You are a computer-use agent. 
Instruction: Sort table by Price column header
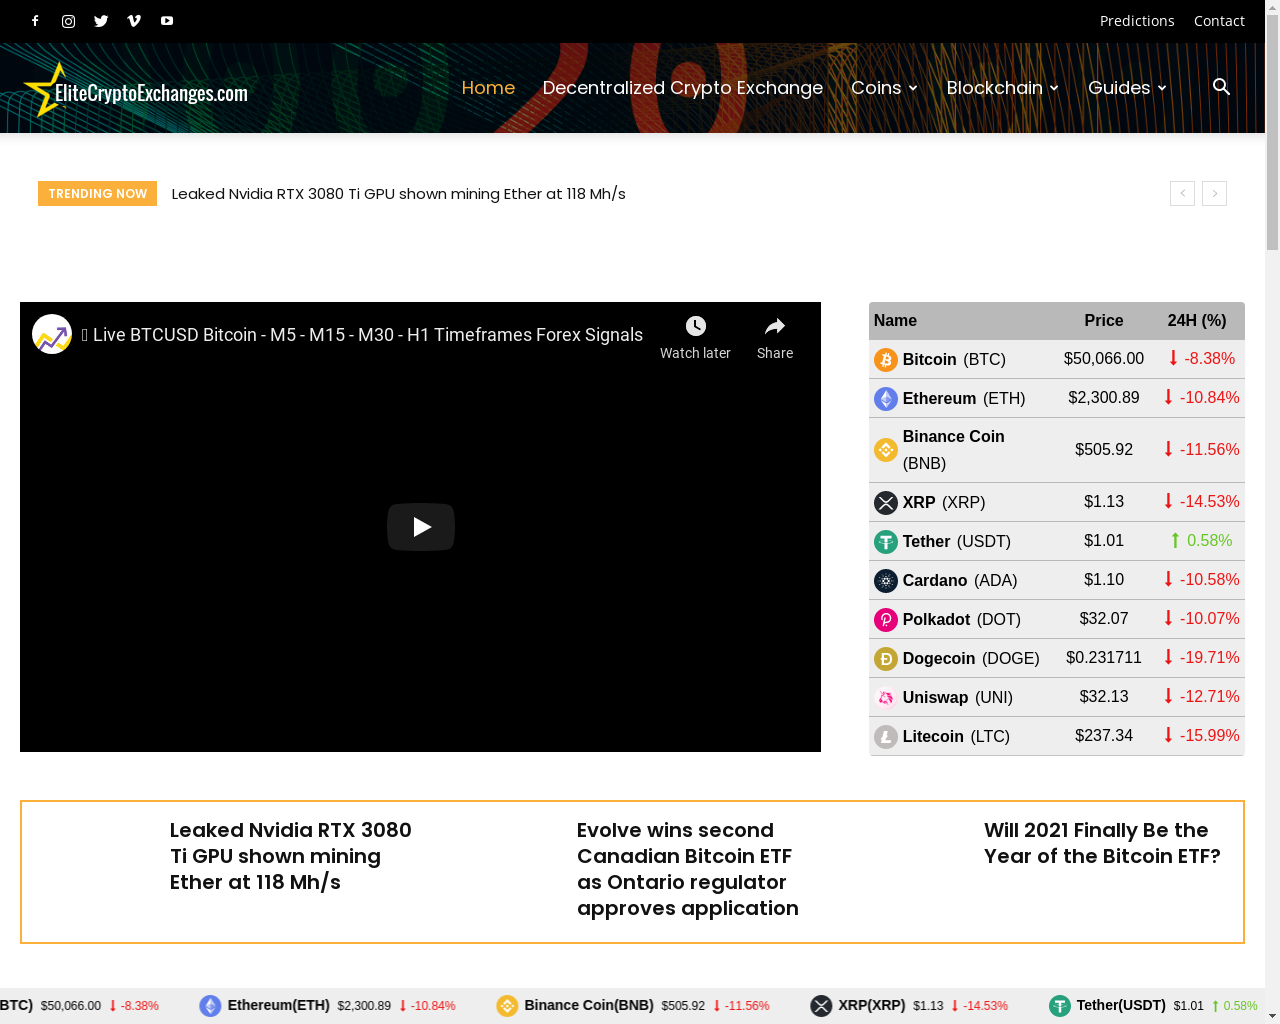1104,321
